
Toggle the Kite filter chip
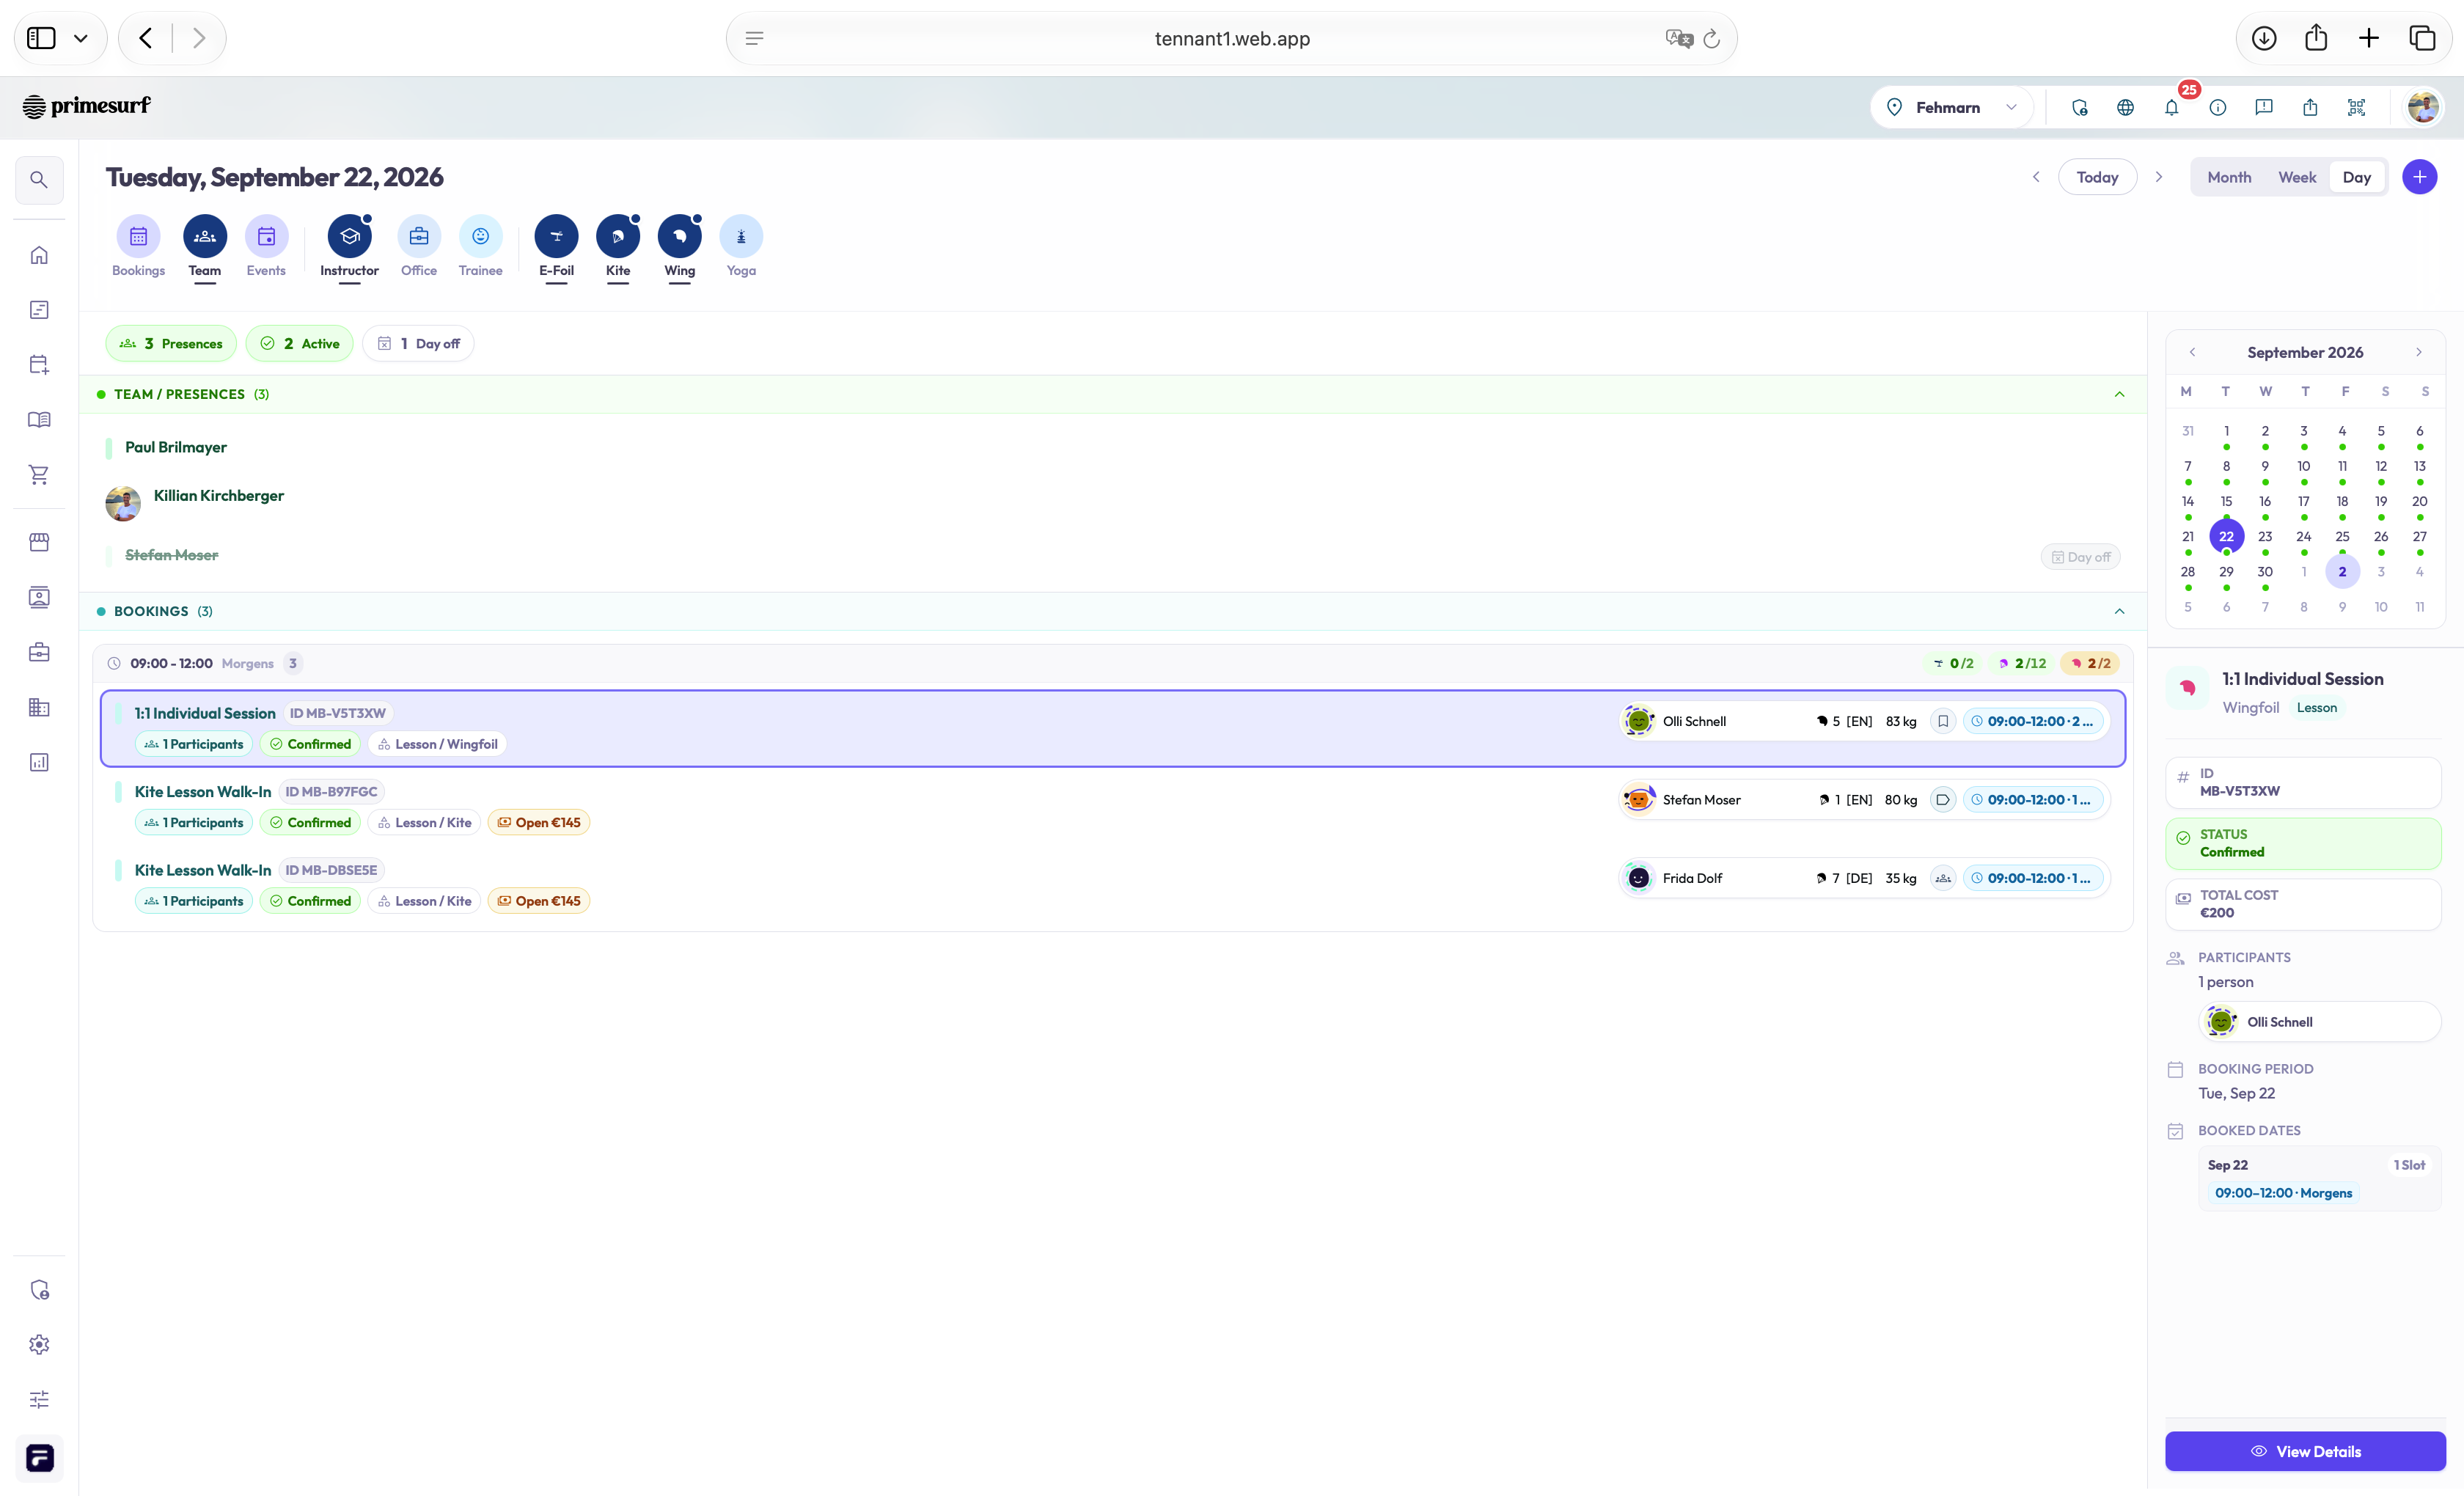coord(618,247)
